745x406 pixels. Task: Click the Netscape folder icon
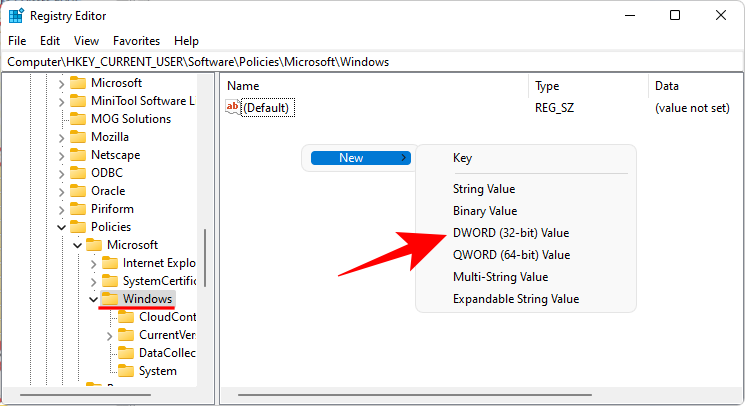click(78, 155)
